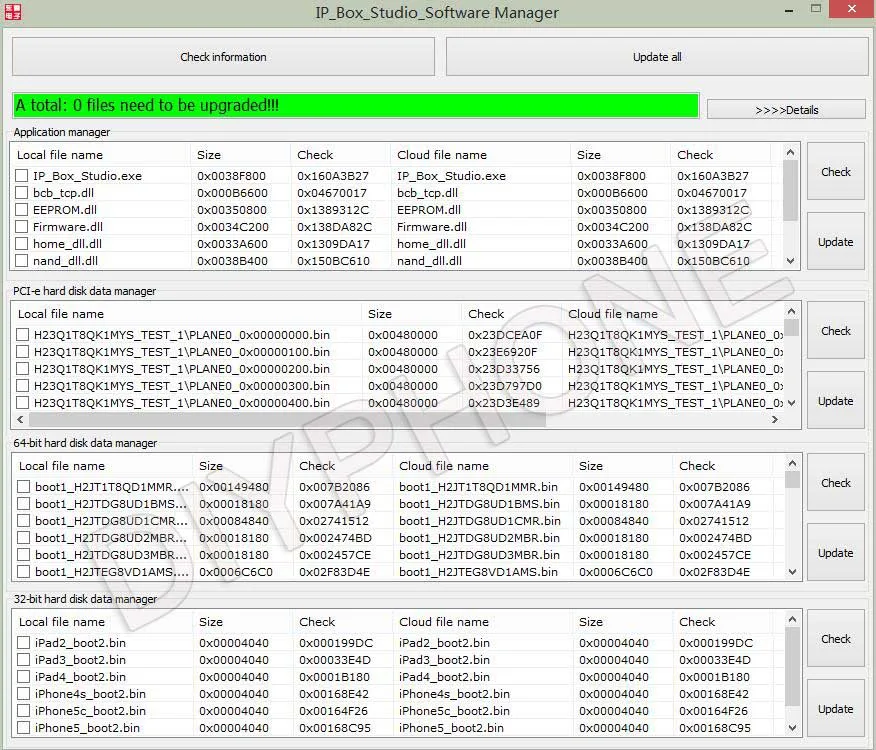Minimize the Software Manager window
Viewport: 876px width, 750px height.
pyautogui.click(x=789, y=11)
